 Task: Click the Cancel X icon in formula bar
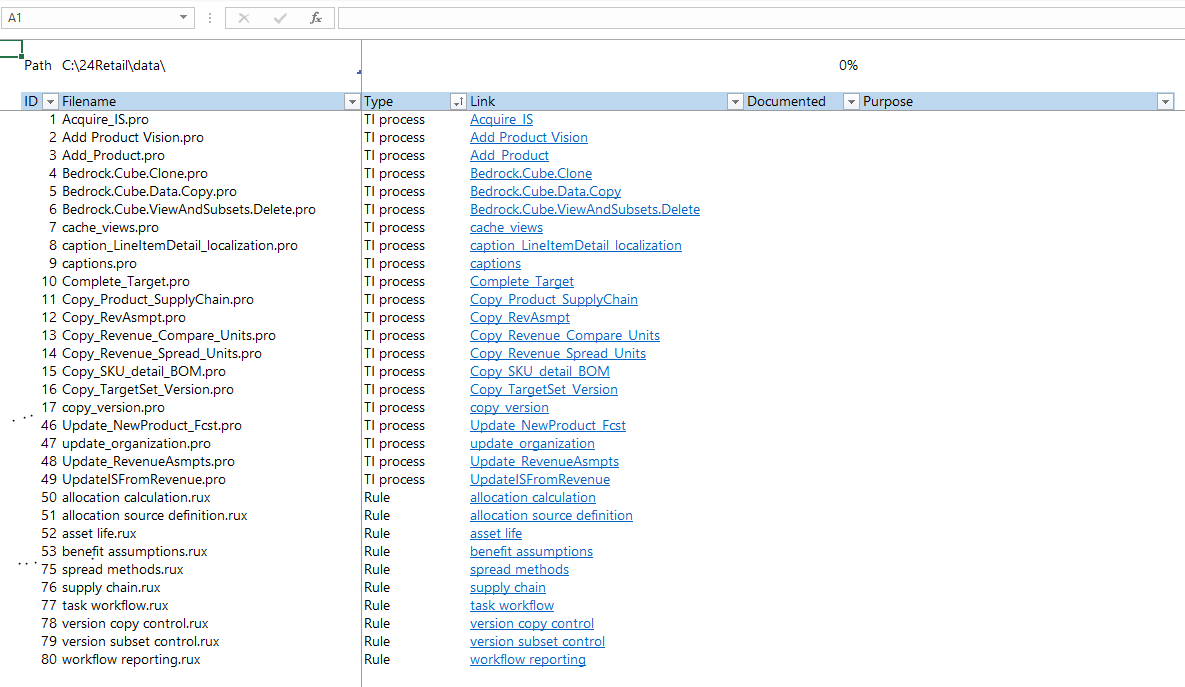[x=244, y=18]
